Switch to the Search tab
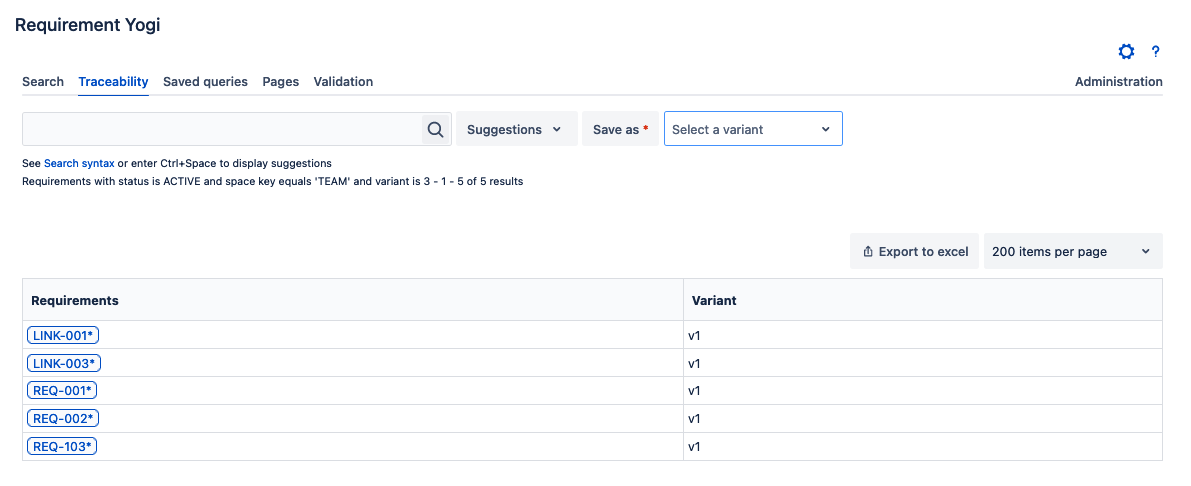 pyautogui.click(x=43, y=82)
